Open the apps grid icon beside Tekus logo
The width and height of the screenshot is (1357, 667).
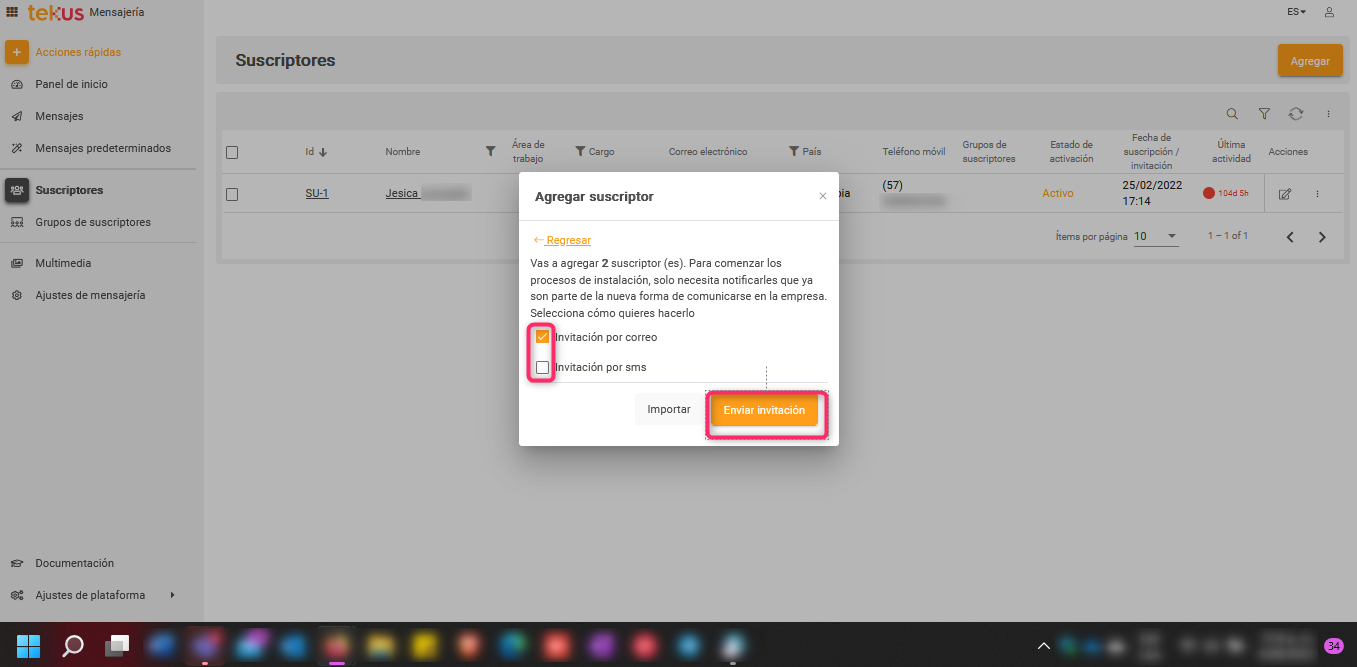[x=13, y=12]
